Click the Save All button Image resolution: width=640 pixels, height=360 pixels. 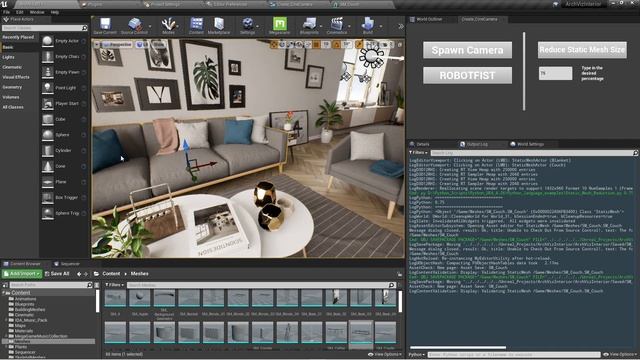click(57, 273)
